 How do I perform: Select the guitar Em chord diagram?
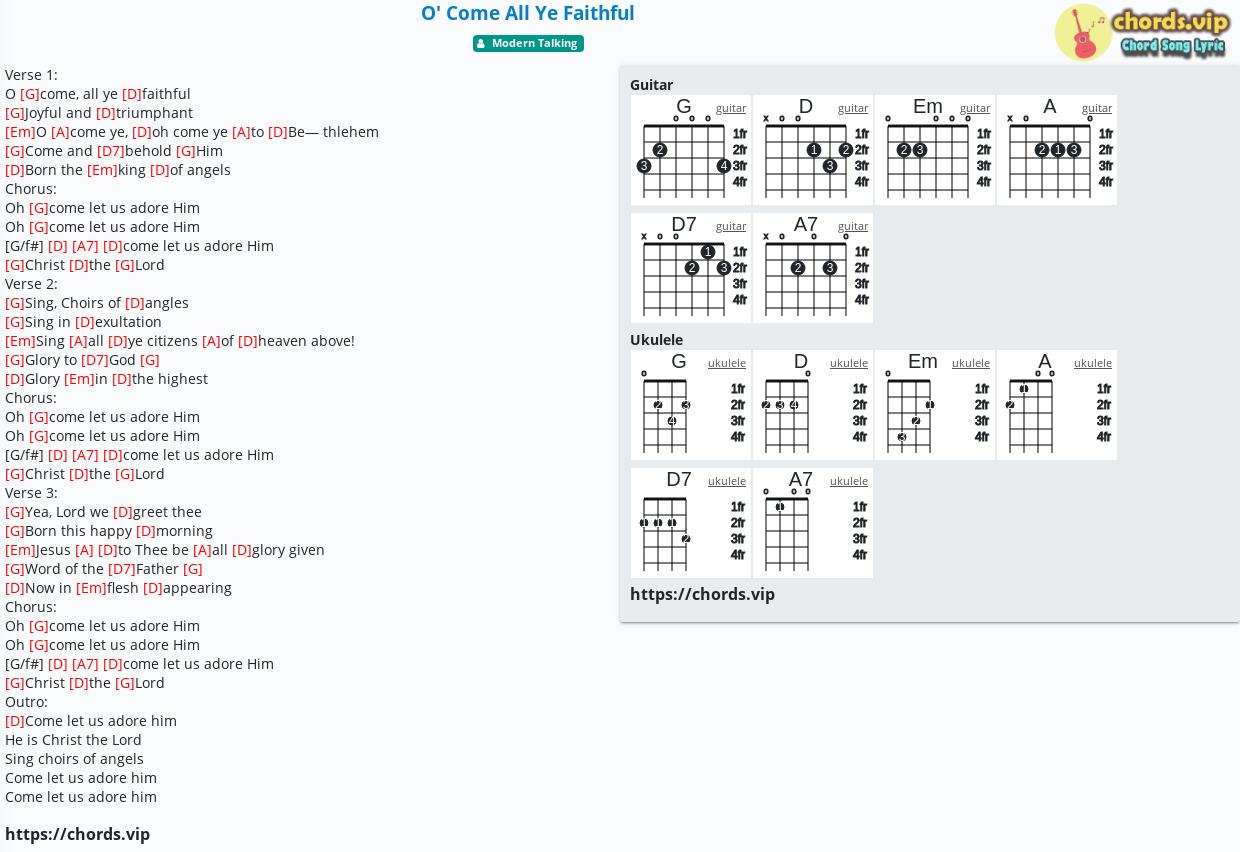click(x=935, y=150)
